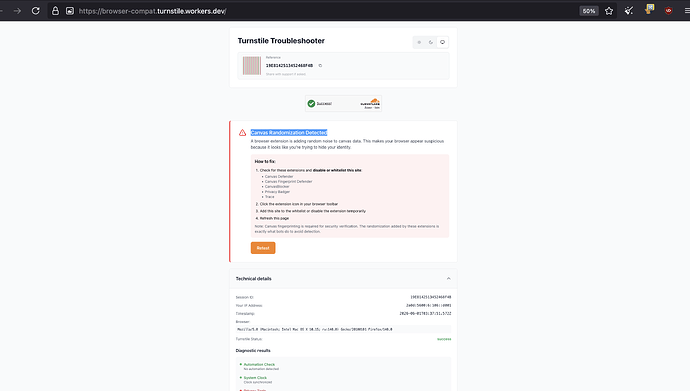Copy the reference ID with the copy icon
The width and height of the screenshot is (690, 391).
pyautogui.click(x=320, y=66)
